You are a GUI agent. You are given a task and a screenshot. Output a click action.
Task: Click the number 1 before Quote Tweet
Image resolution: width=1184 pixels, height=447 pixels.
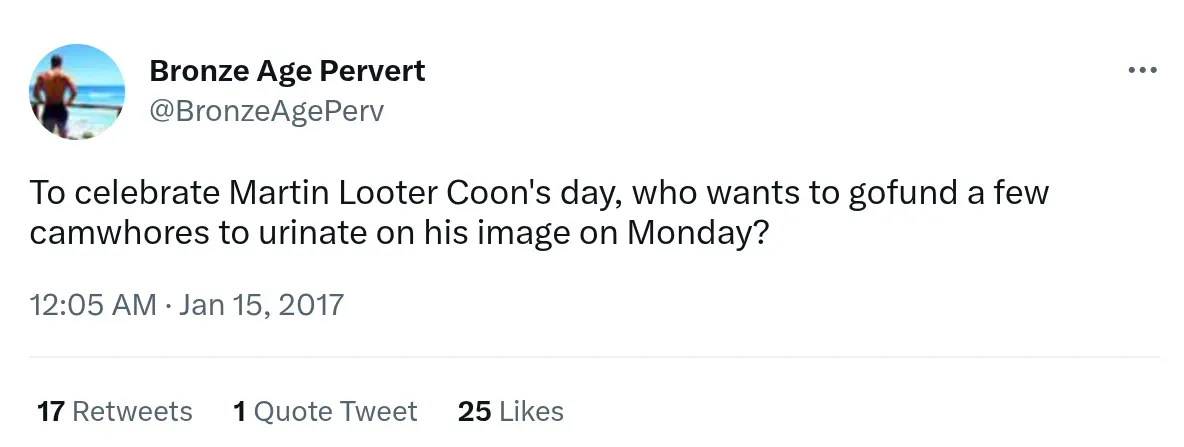point(239,411)
